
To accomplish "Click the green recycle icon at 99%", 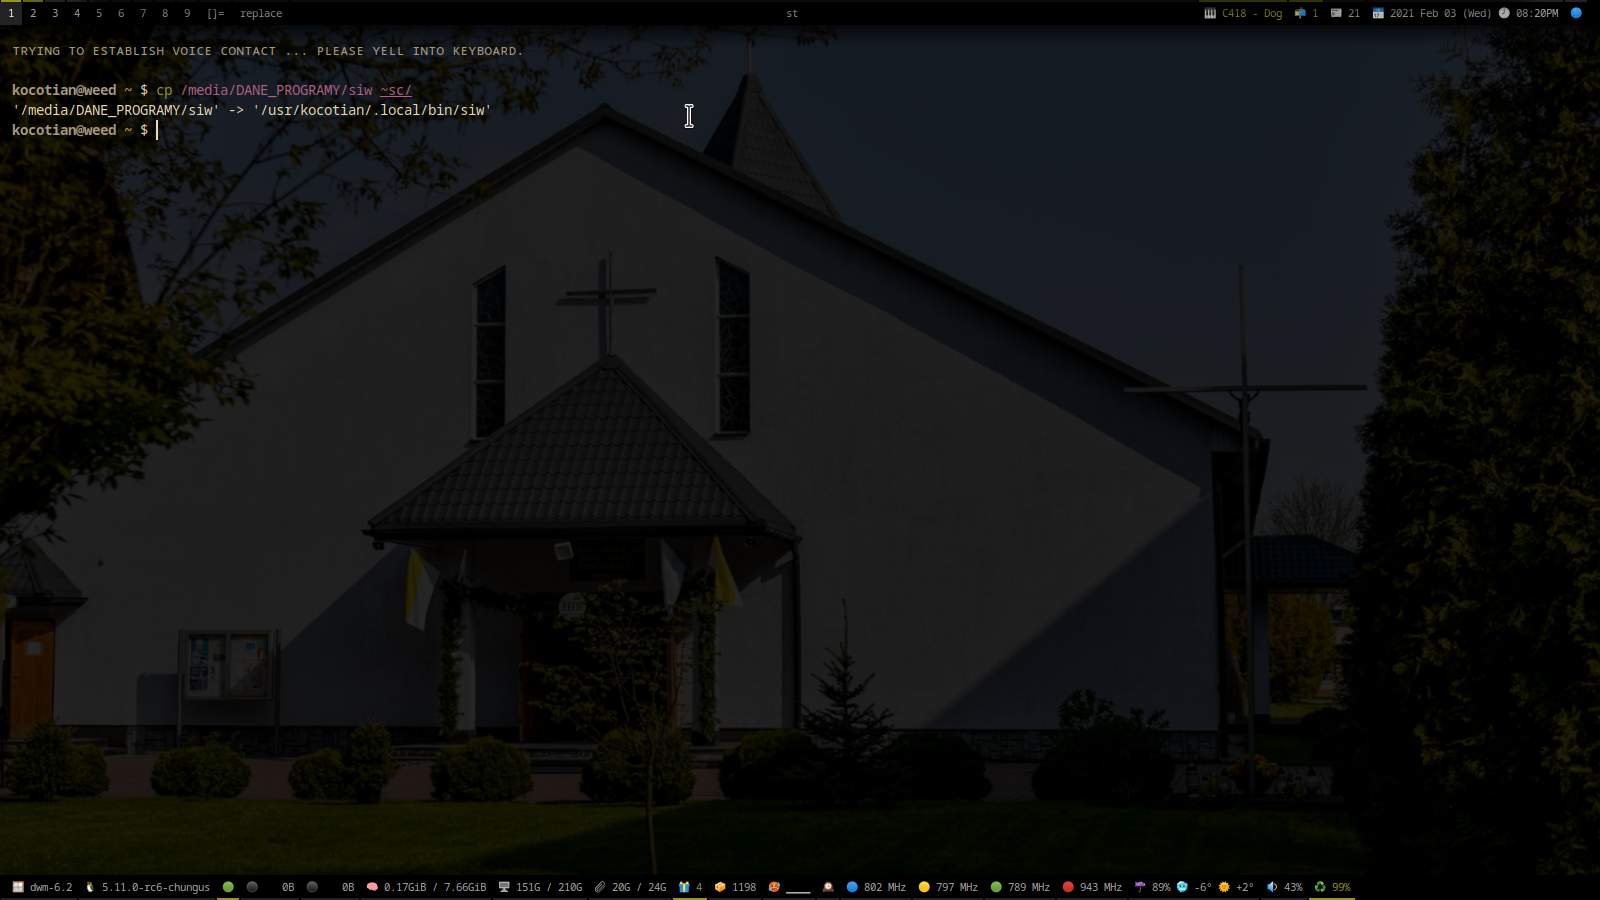I will (x=1320, y=887).
